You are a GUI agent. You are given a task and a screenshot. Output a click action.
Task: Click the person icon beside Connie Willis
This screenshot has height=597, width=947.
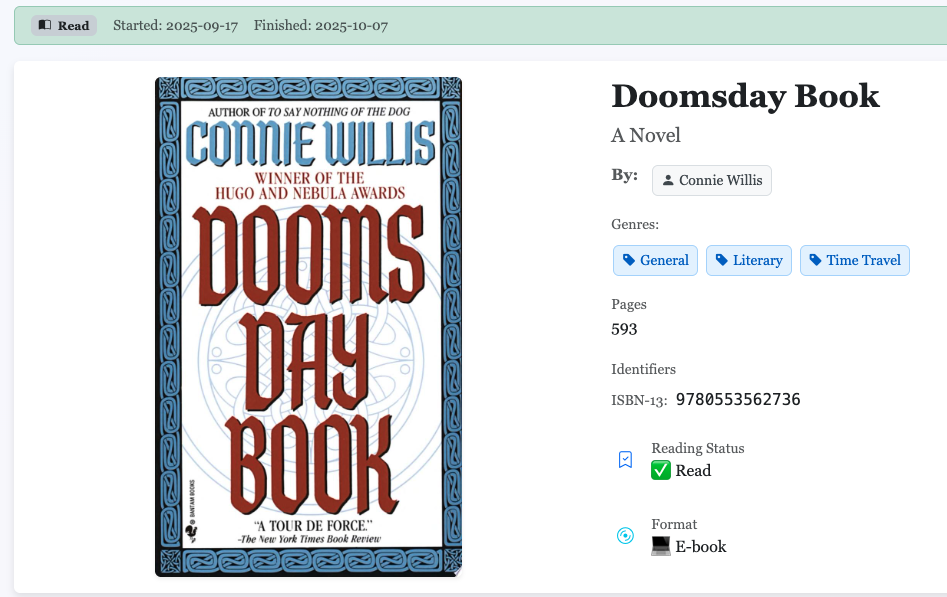[x=668, y=180]
